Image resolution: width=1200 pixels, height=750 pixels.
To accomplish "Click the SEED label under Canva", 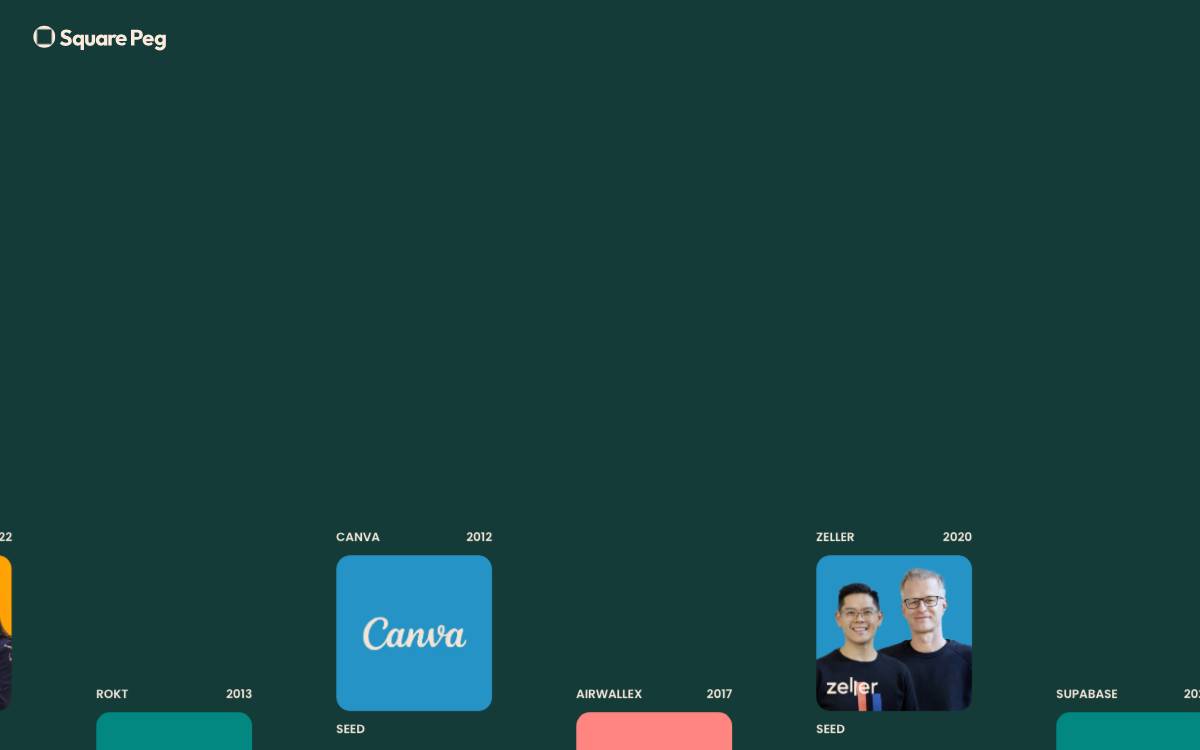I will pos(350,729).
